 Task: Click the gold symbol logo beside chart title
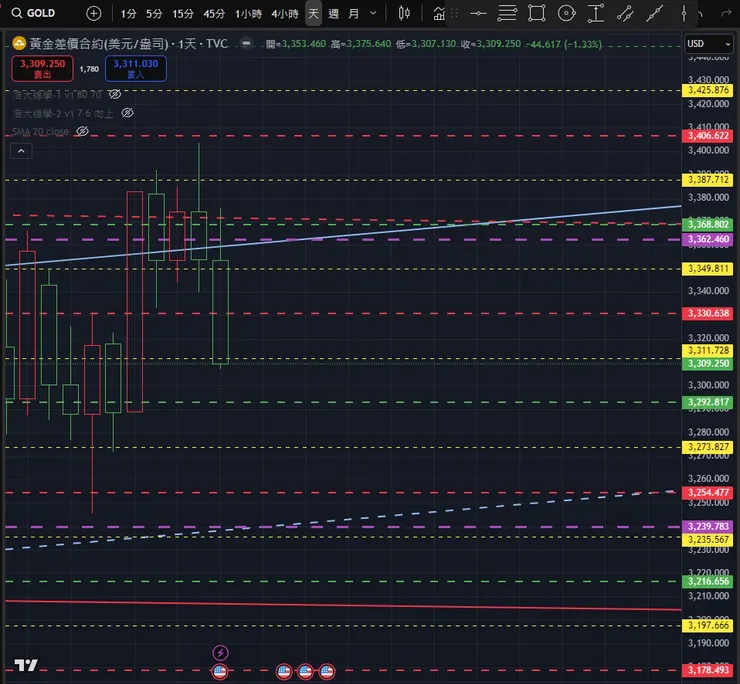19,44
